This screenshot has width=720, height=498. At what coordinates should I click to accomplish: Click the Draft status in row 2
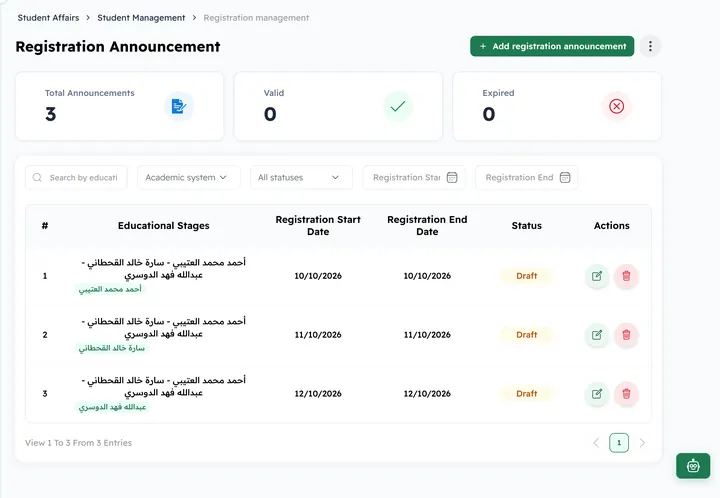(x=527, y=335)
